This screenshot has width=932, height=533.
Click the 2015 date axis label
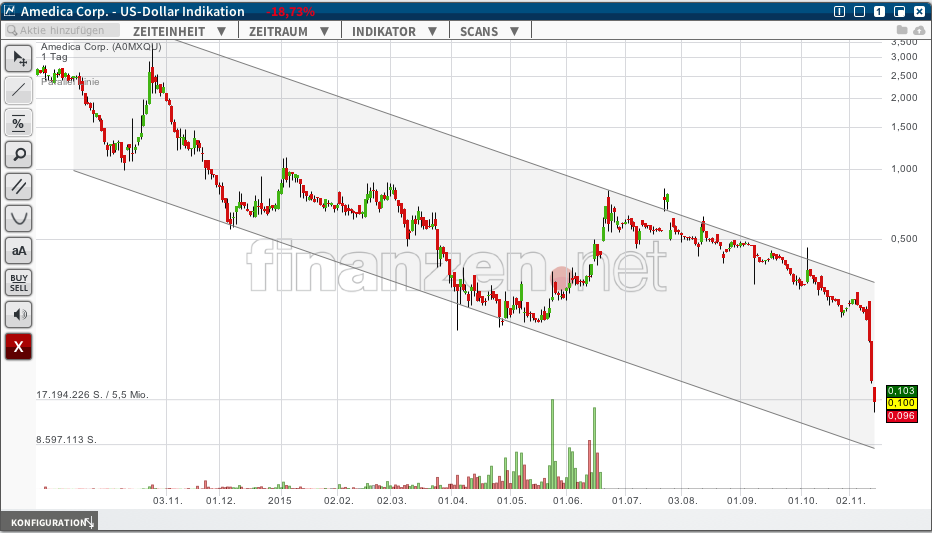coord(279,500)
